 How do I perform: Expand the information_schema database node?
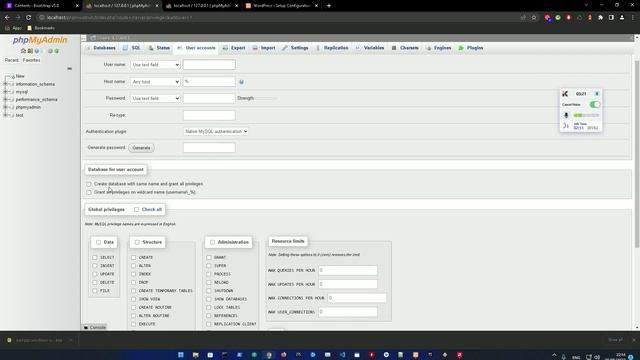[x=6, y=84]
